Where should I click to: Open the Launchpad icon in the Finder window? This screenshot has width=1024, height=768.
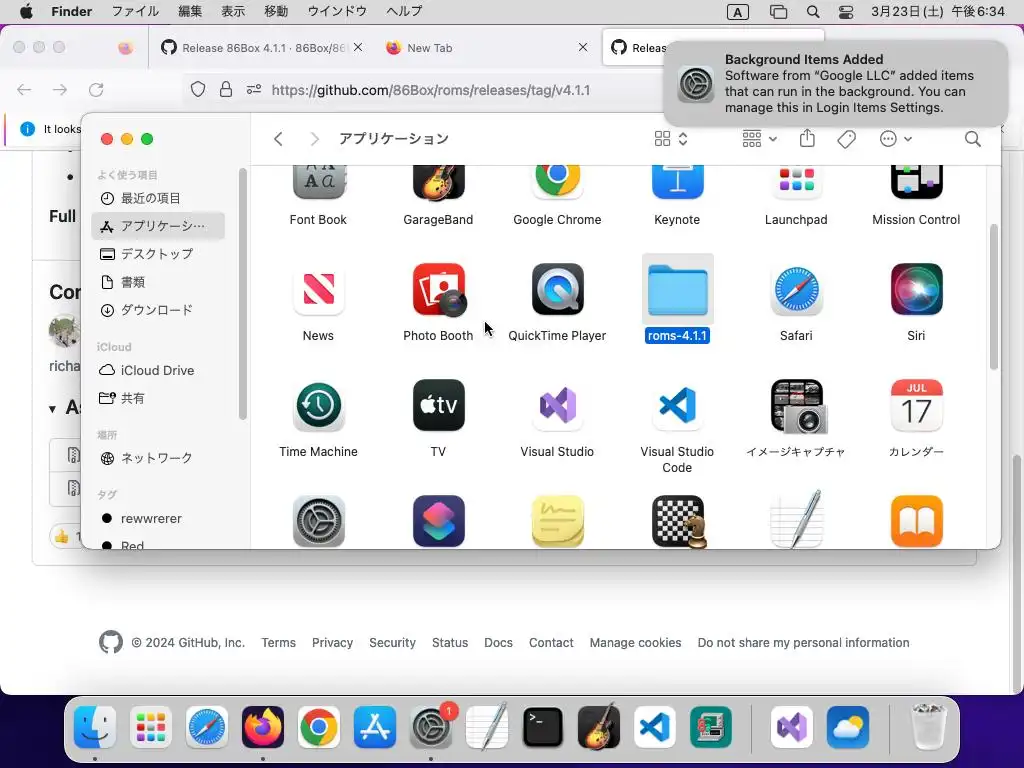tap(796, 183)
